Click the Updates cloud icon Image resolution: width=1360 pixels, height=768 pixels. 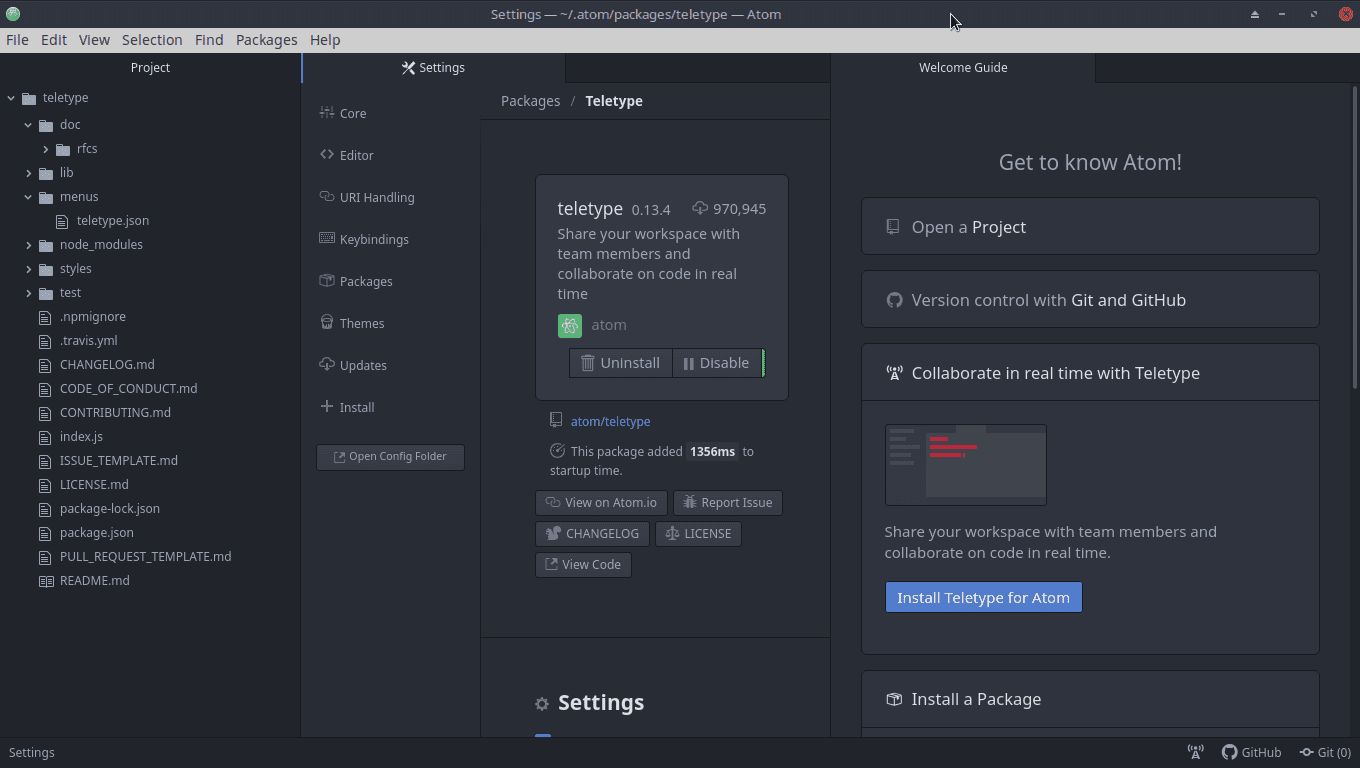tap(327, 365)
